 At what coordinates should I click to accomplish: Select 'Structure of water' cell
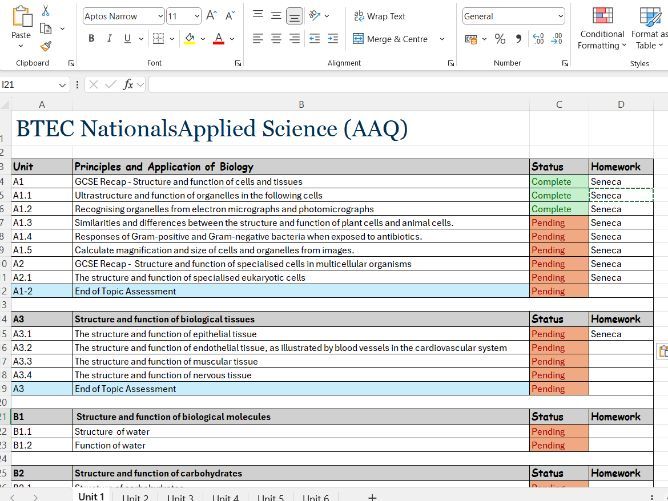(x=301, y=432)
